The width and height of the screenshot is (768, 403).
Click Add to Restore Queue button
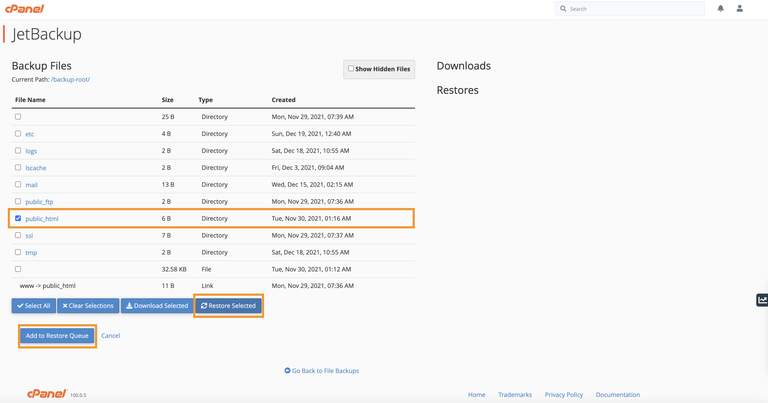pos(57,335)
